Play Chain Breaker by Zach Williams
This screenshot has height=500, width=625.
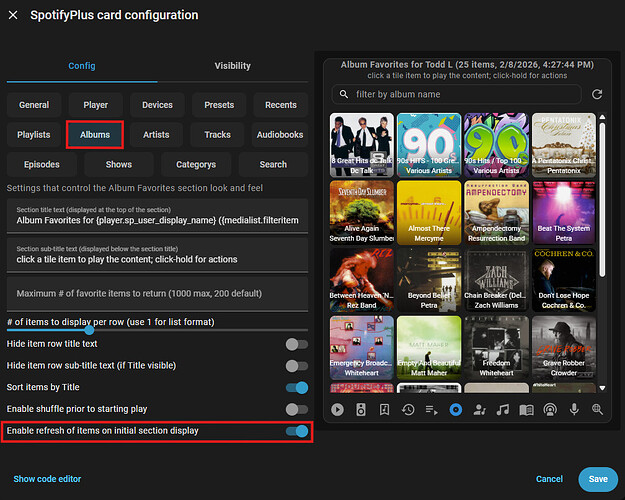[x=496, y=280]
